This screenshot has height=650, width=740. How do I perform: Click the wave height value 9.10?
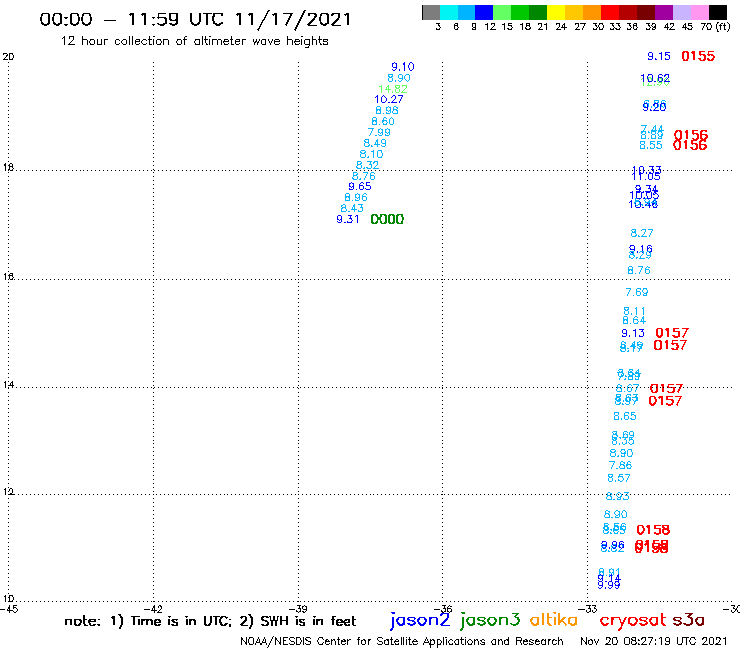[x=403, y=67]
